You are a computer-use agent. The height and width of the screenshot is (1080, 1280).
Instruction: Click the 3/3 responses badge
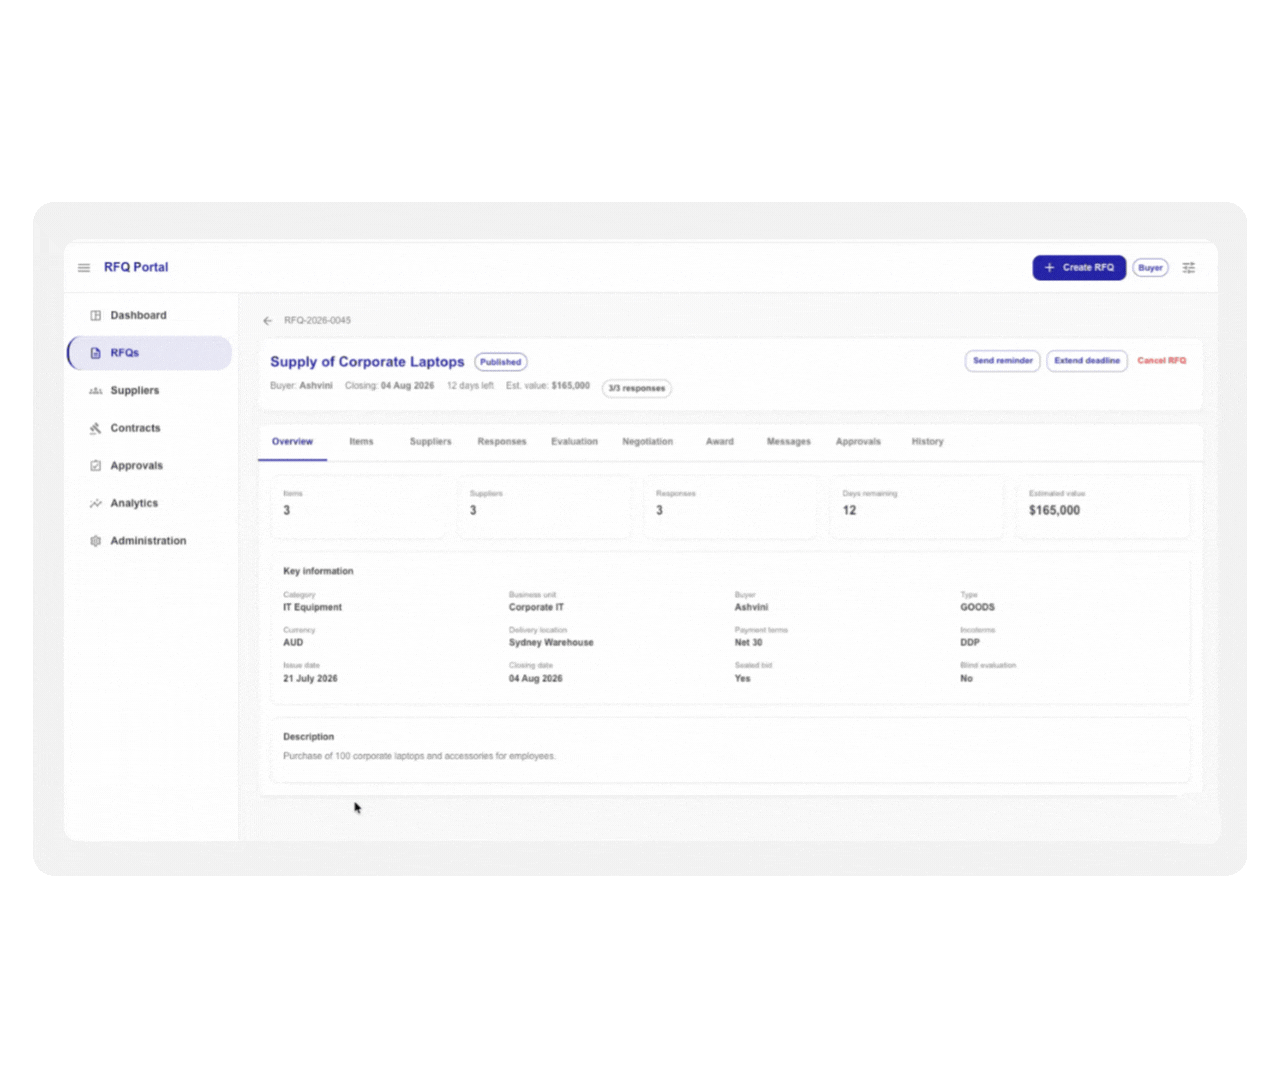pyautogui.click(x=637, y=388)
